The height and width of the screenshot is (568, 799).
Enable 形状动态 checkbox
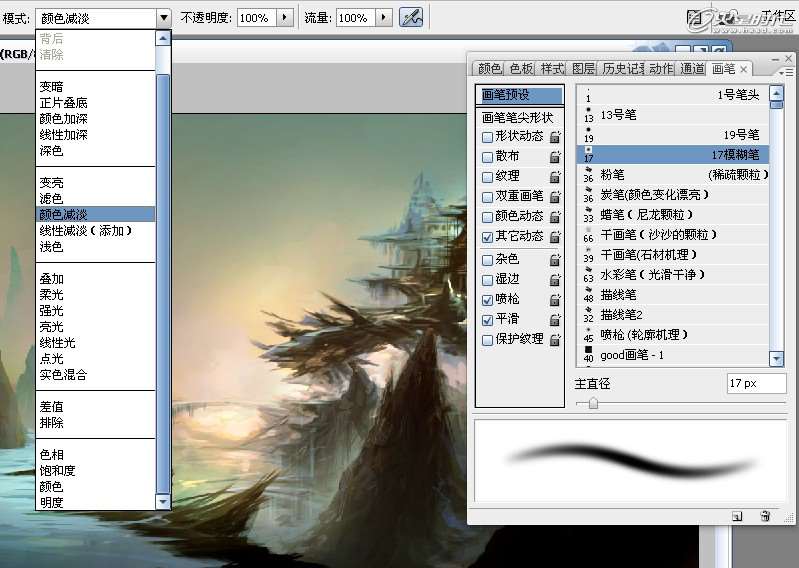pyautogui.click(x=487, y=137)
